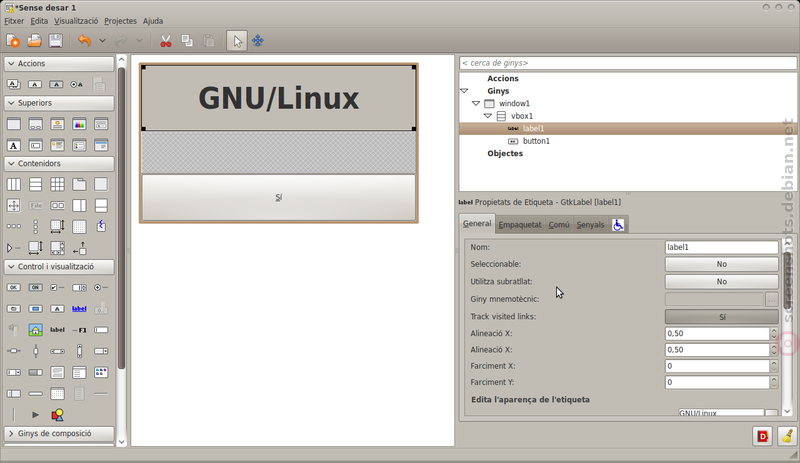
Task: Pick the Calendar widget
Action: click(58, 394)
